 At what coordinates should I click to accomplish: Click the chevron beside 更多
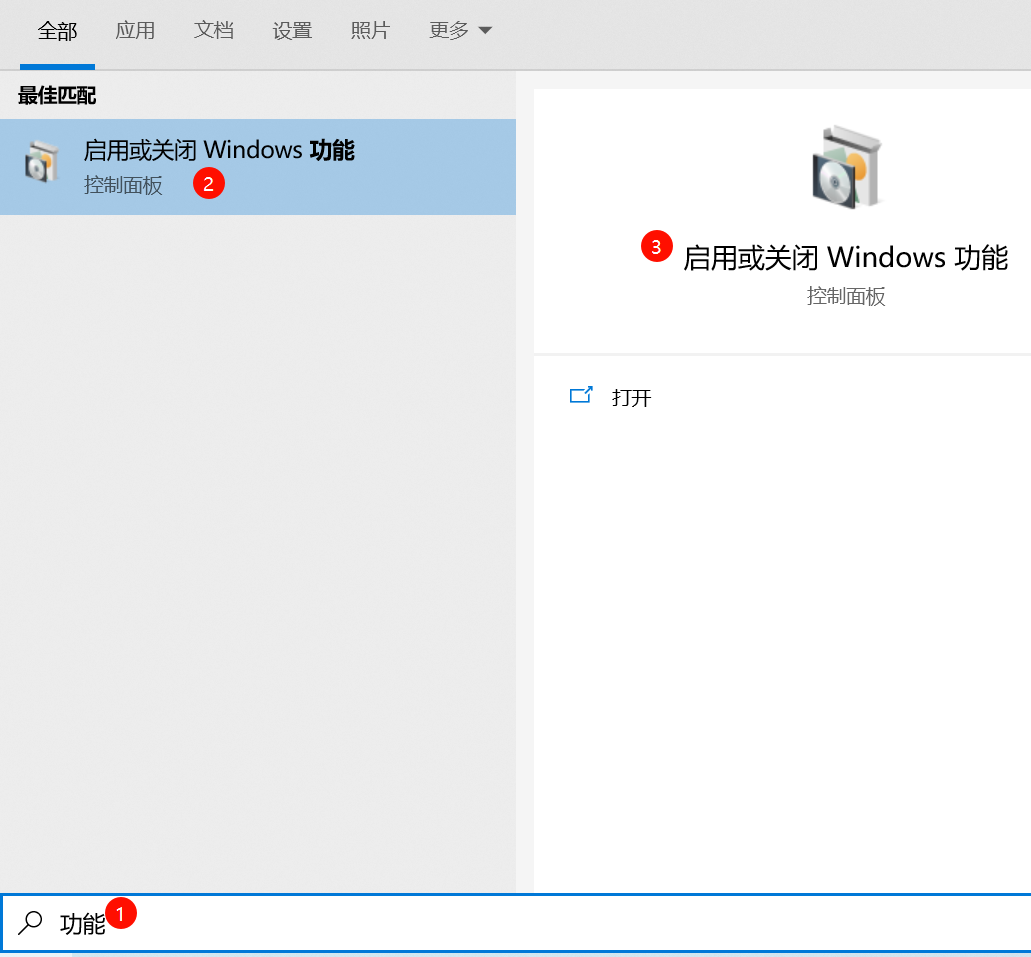click(x=487, y=31)
